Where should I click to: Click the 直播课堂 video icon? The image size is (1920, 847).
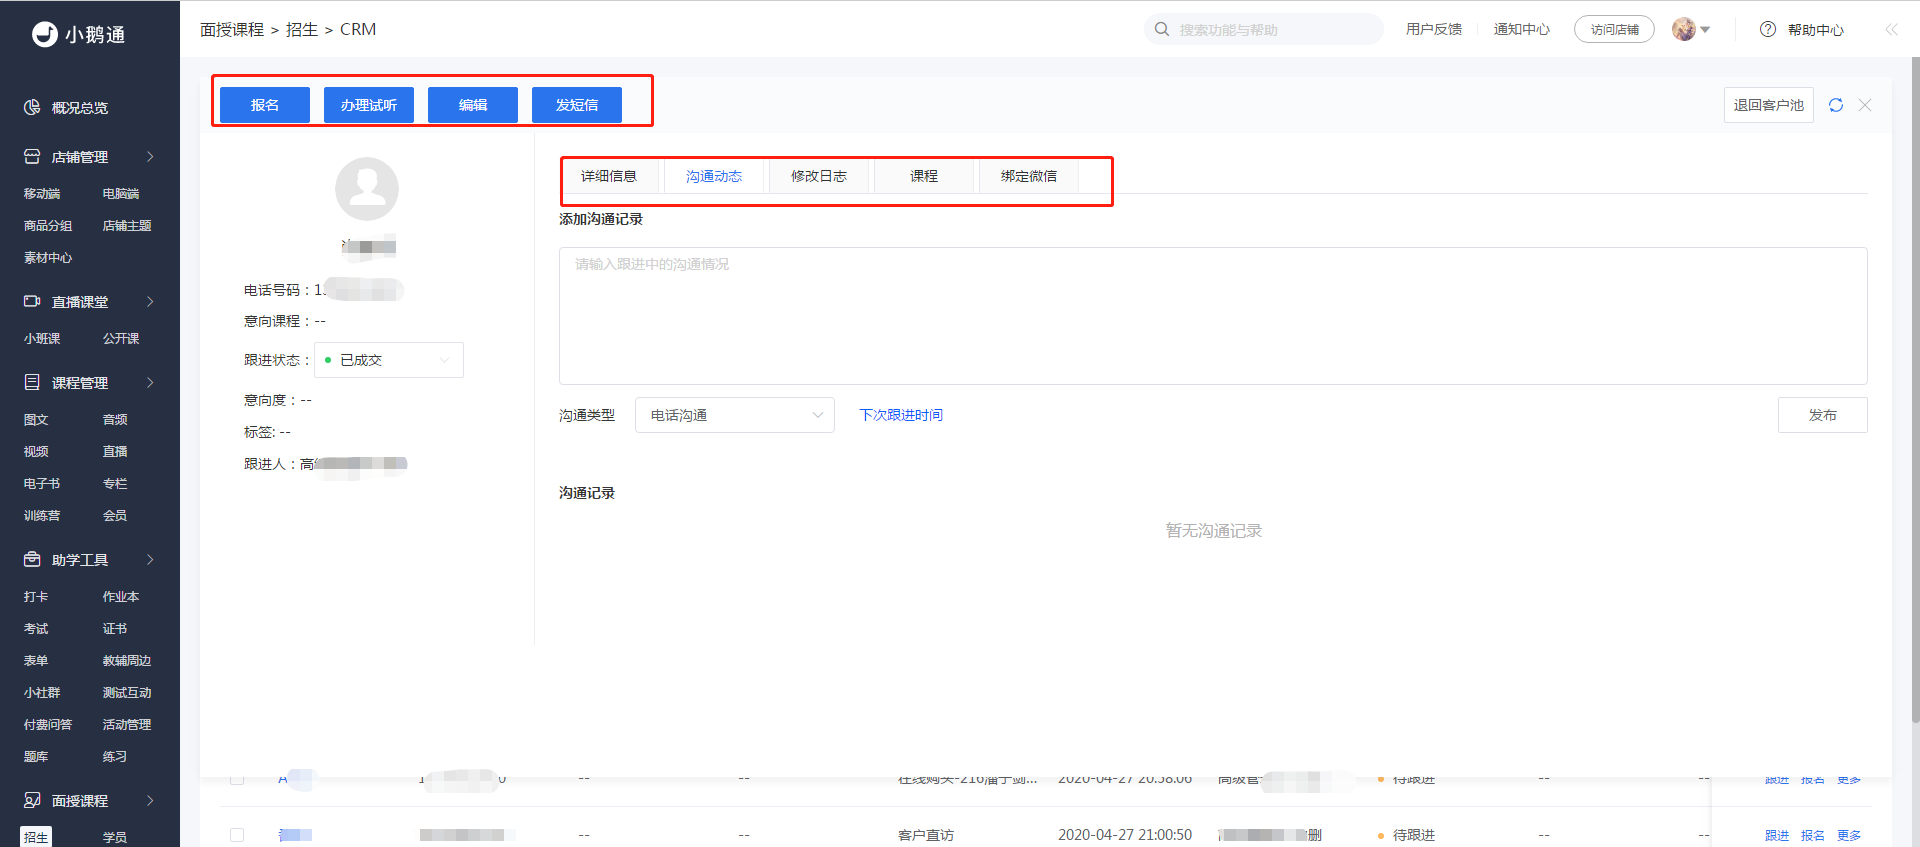[32, 301]
